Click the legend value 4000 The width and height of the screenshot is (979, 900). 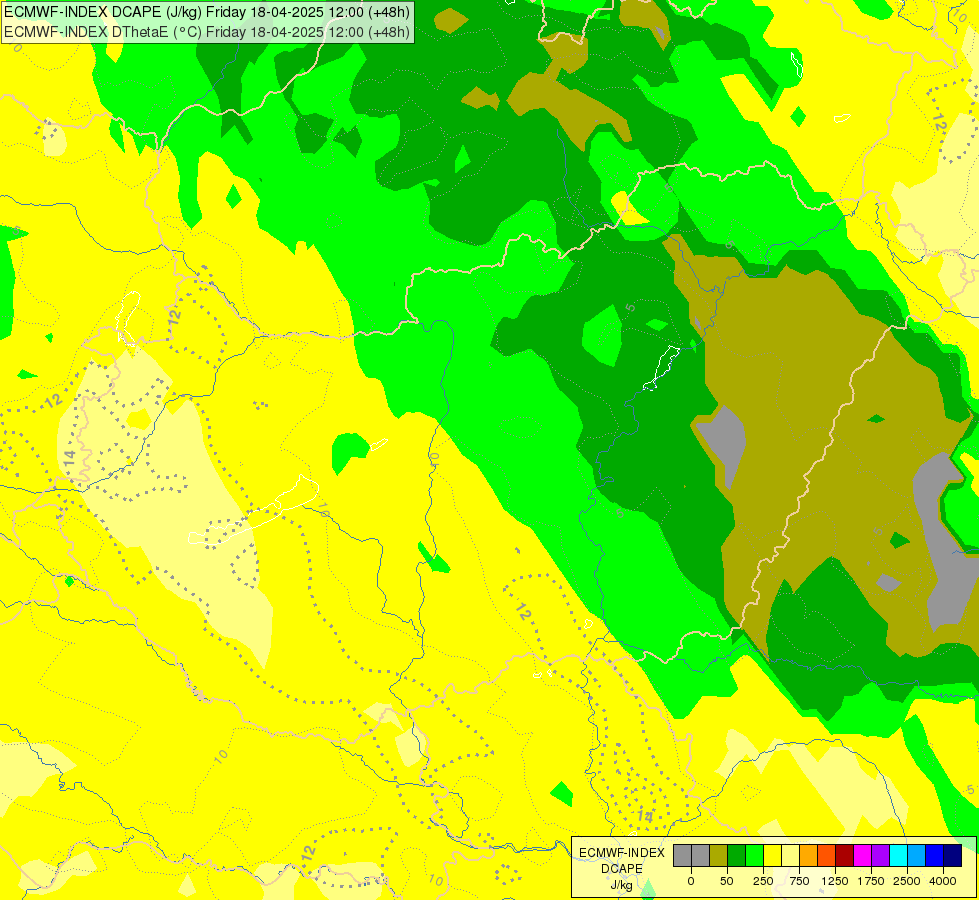[x=943, y=881]
